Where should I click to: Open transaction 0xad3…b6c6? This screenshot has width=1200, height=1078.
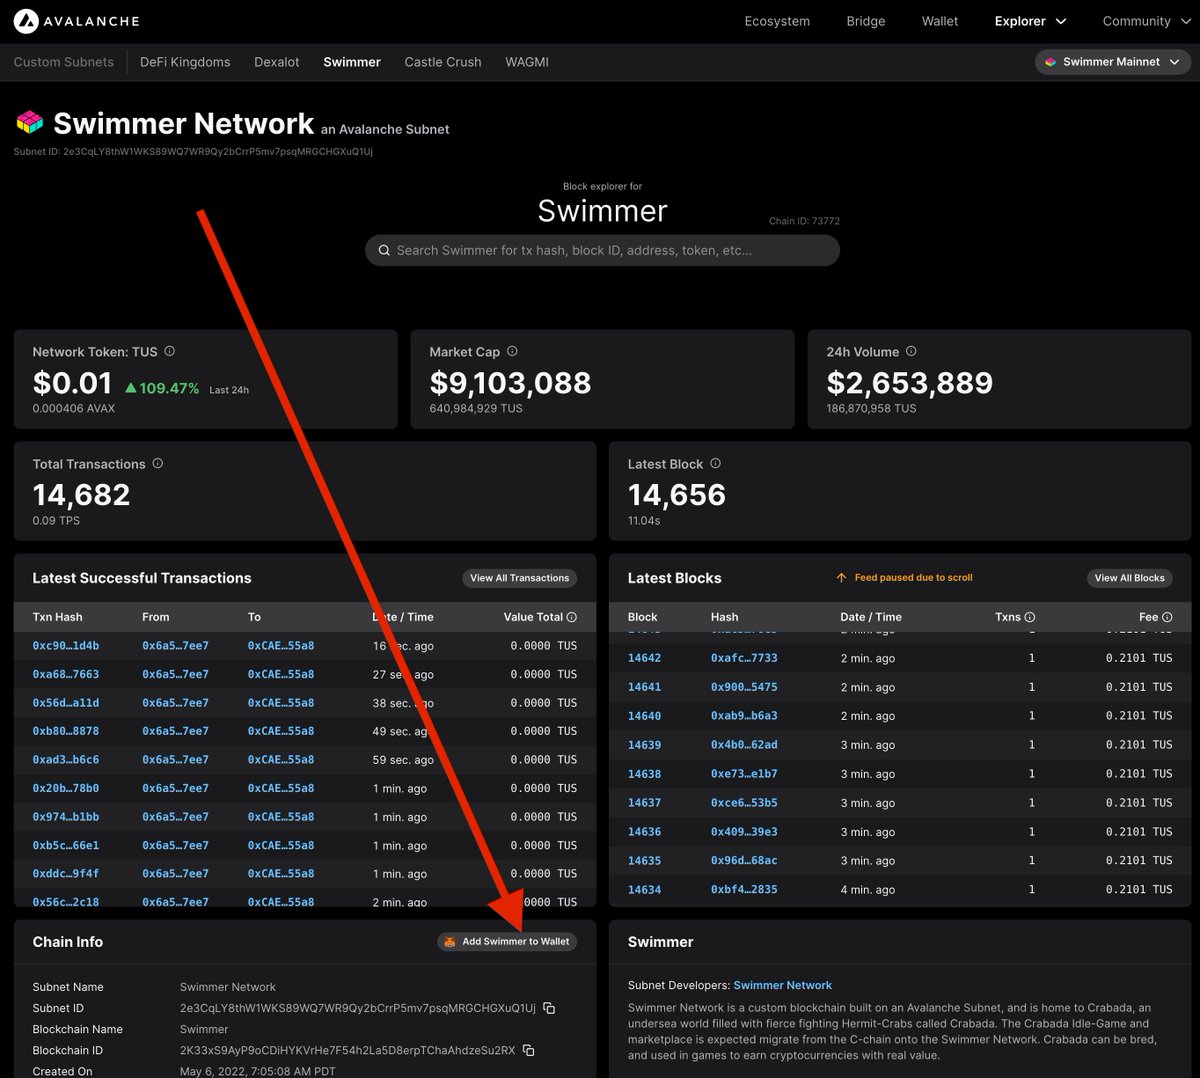tap(66, 760)
